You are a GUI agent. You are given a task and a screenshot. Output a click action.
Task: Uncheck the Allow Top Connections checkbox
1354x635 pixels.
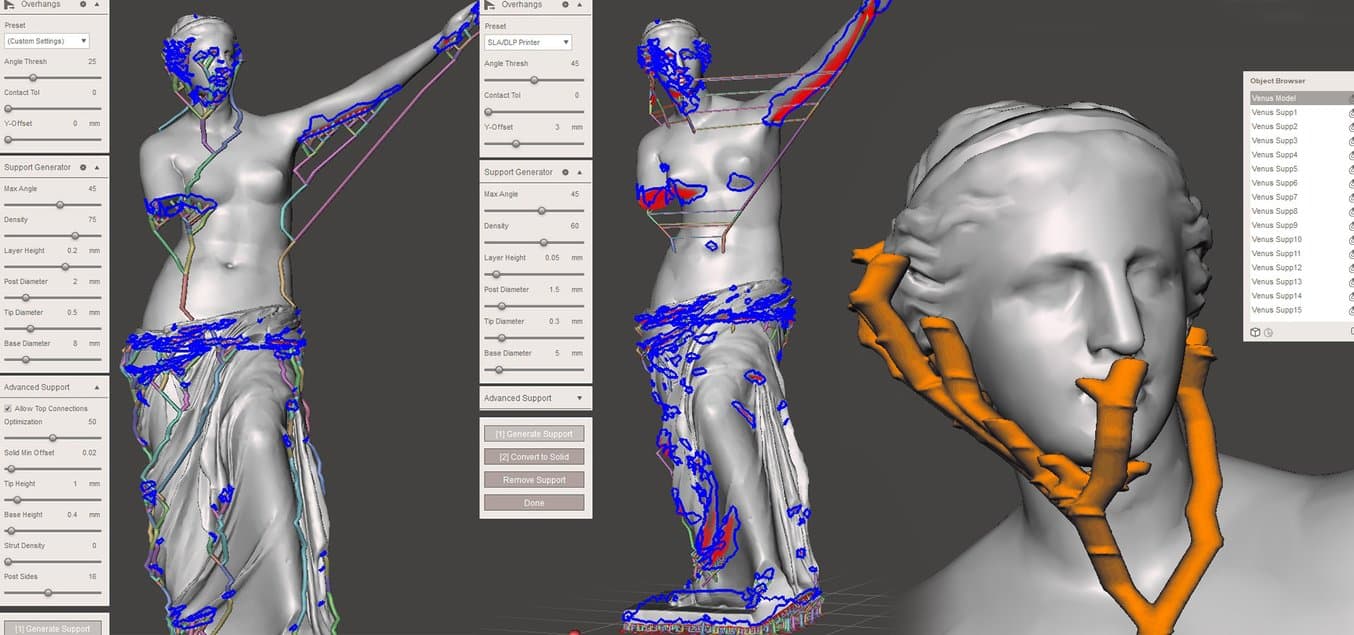coord(8,408)
